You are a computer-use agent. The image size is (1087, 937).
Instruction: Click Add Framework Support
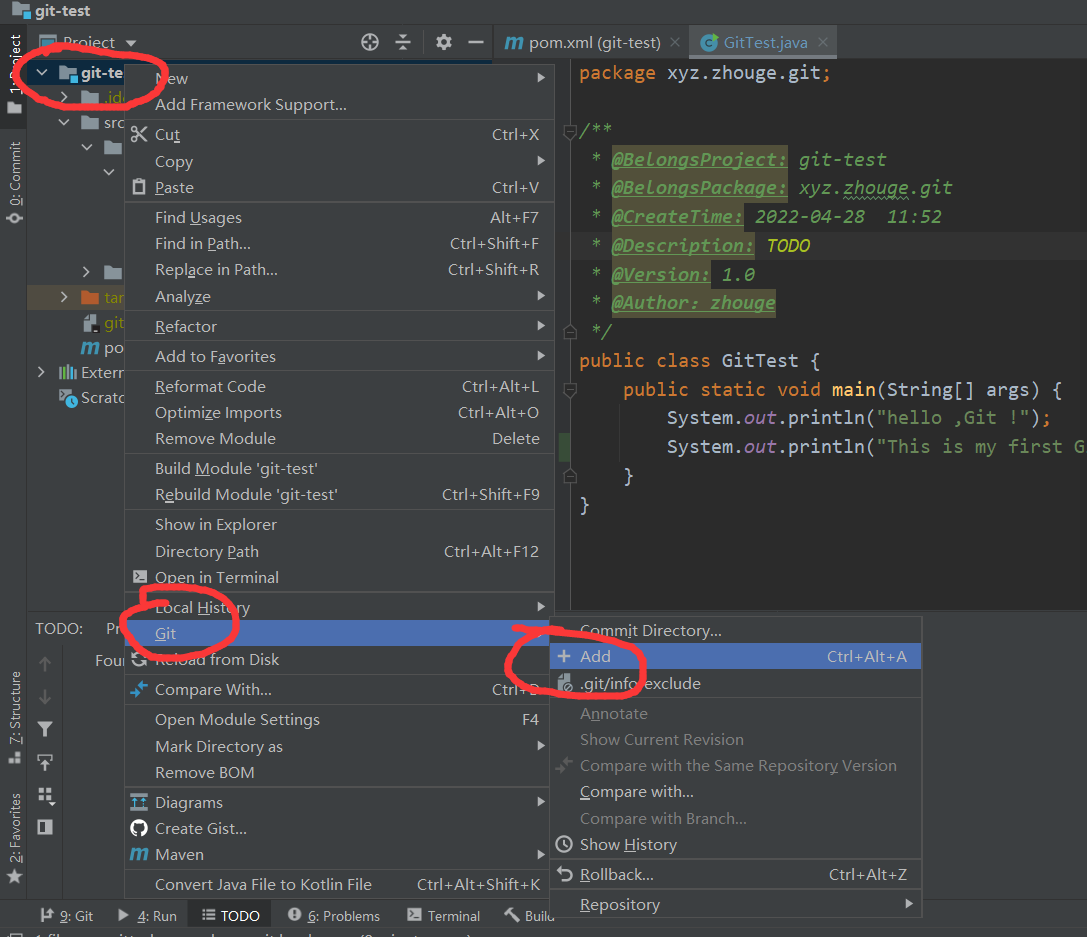click(x=339, y=105)
